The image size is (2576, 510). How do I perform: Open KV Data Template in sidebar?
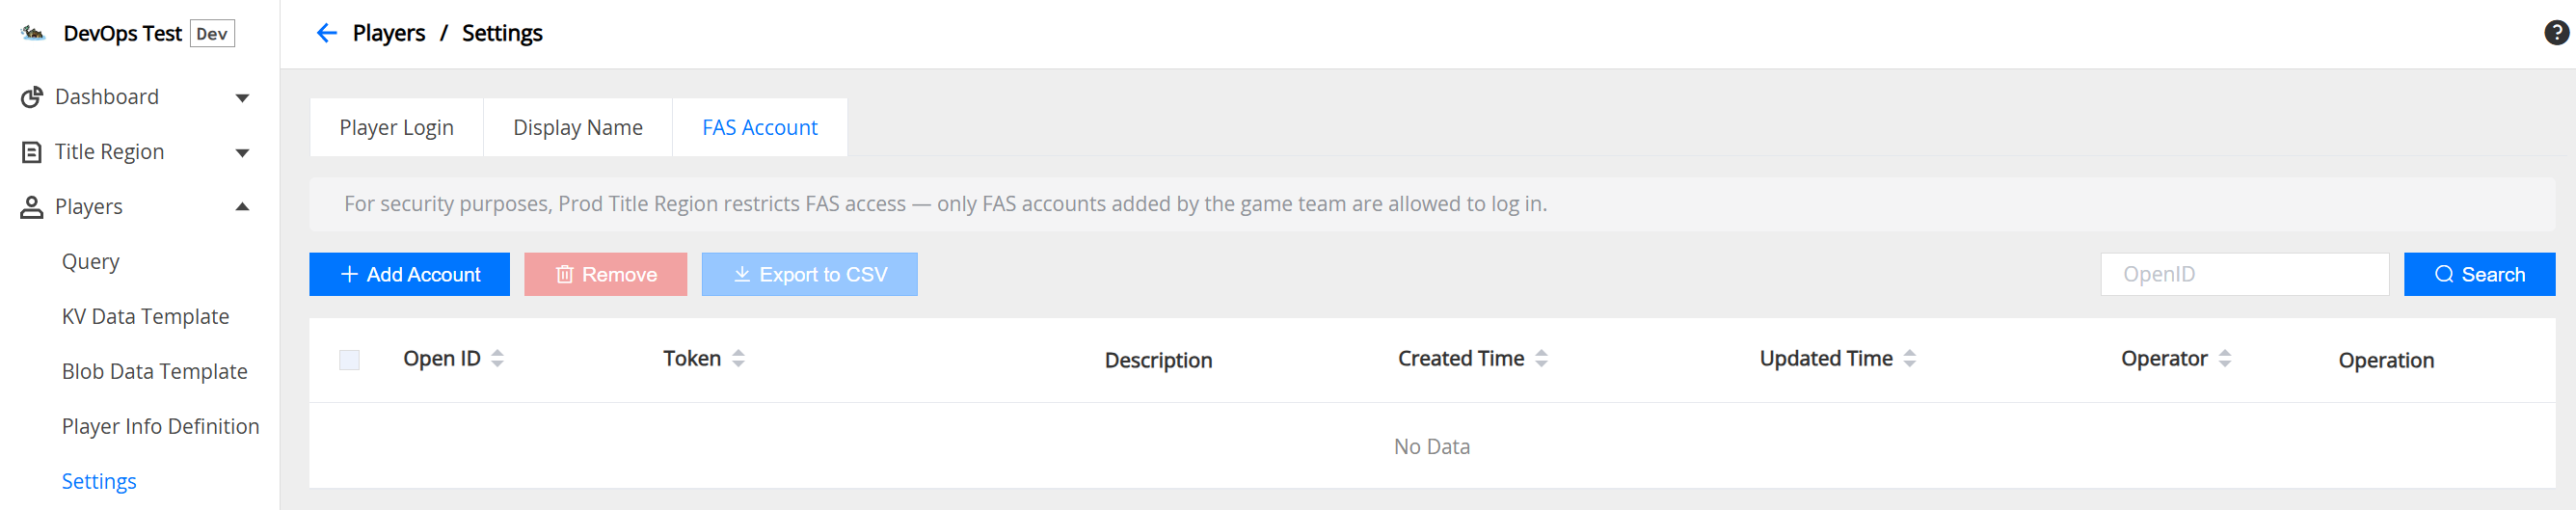145,317
